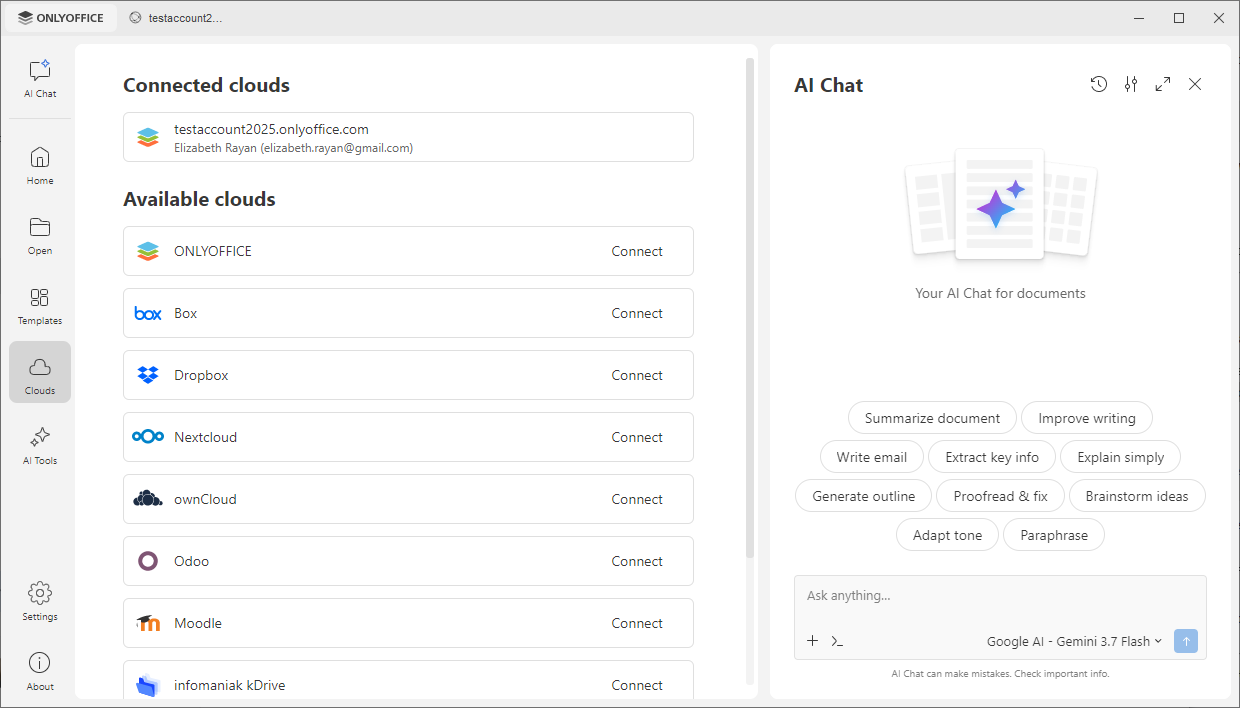This screenshot has height=708, width=1240.
Task: Click the Box cloud logo
Action: (148, 313)
